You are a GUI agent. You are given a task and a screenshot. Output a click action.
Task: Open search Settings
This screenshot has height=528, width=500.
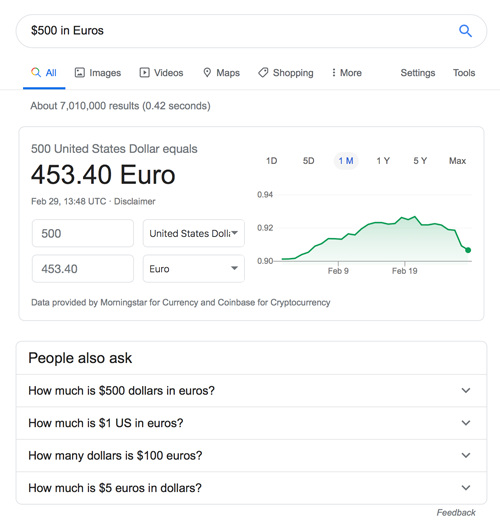pos(418,73)
